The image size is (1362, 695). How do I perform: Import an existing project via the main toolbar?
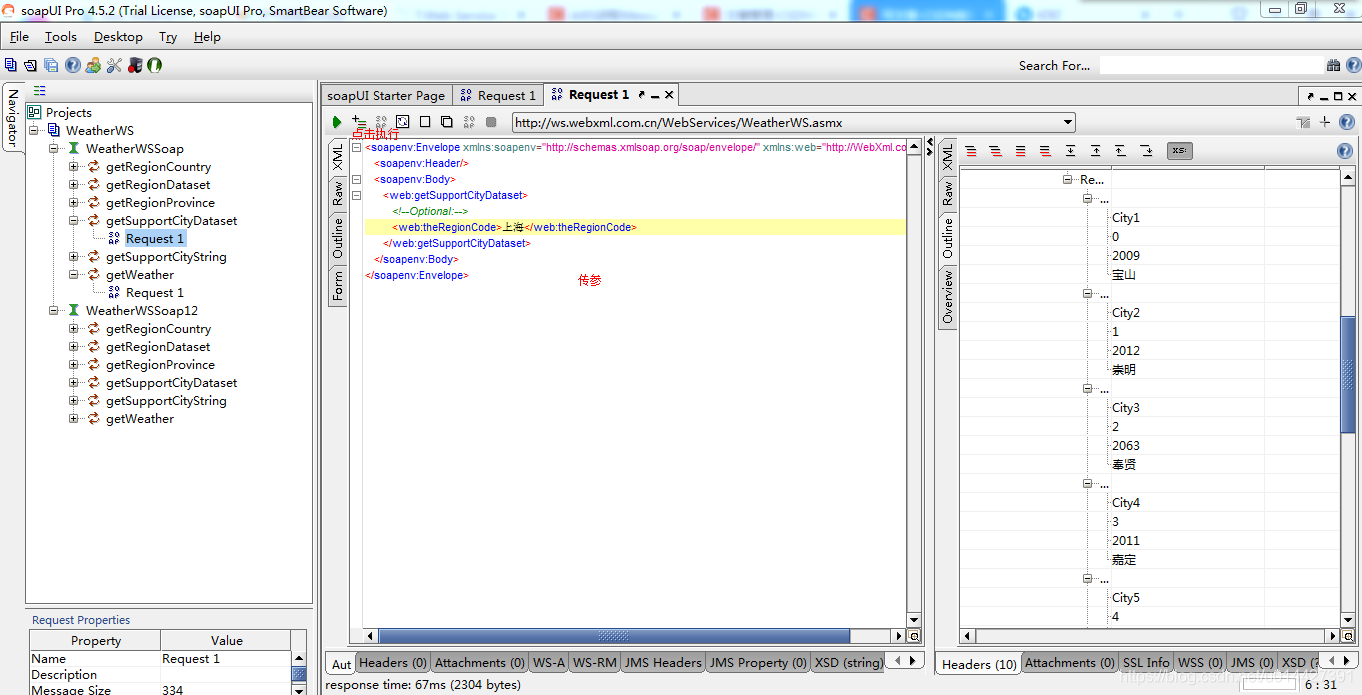30,65
